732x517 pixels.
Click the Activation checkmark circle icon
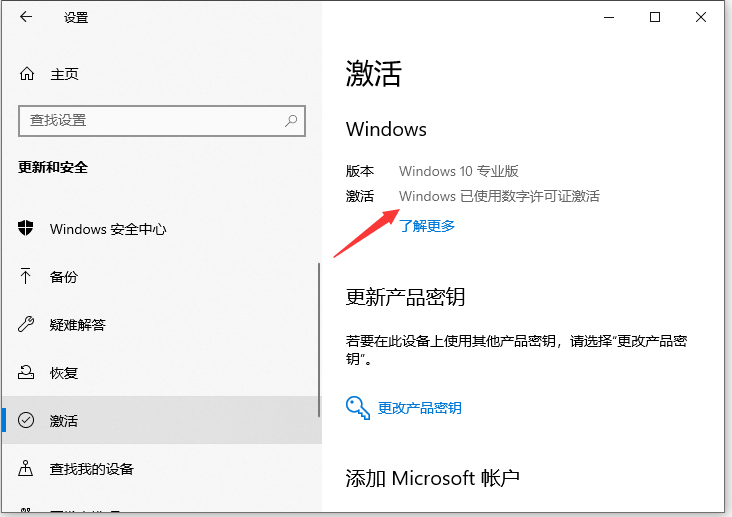(x=27, y=421)
